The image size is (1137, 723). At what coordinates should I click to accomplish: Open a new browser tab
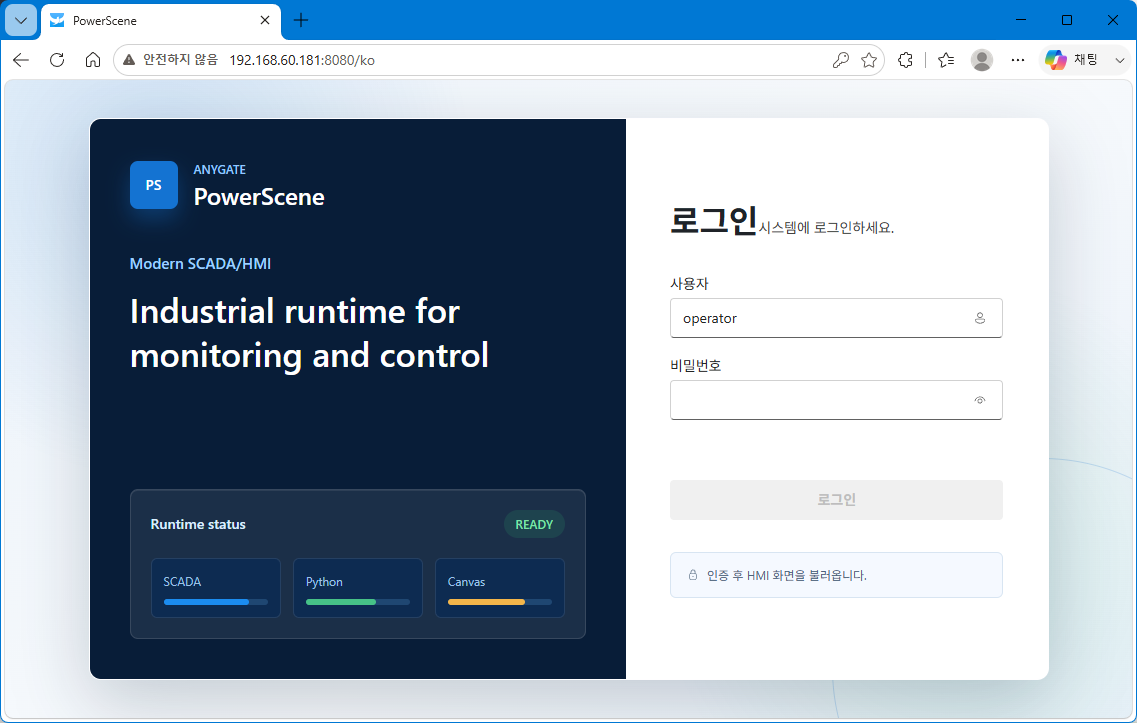(300, 20)
